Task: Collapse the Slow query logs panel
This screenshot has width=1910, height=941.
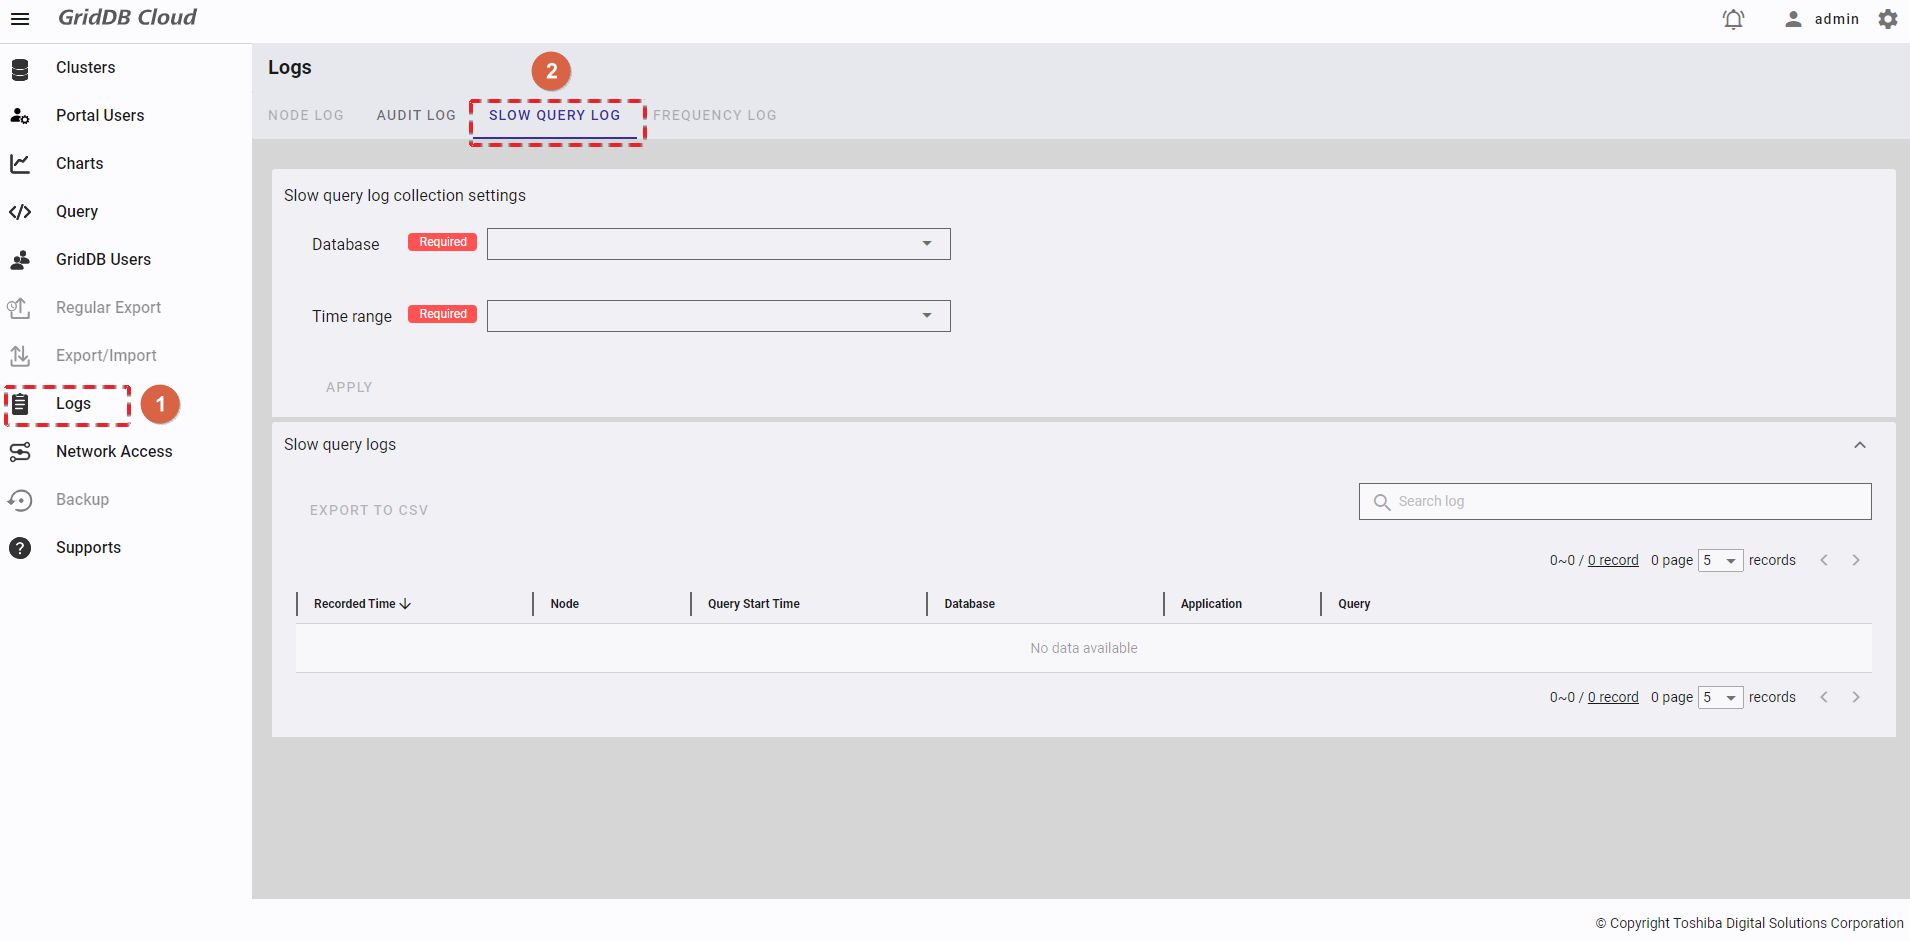Action: tap(1859, 445)
